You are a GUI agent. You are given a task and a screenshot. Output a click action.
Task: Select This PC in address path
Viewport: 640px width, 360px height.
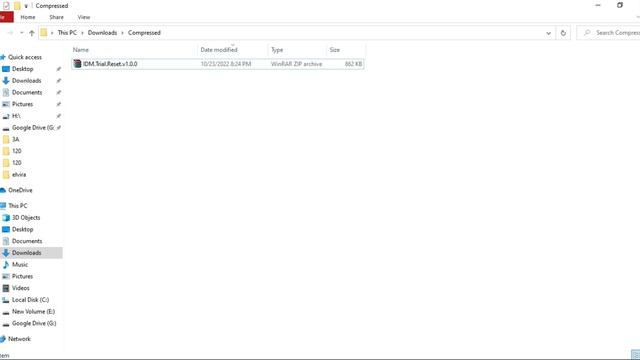point(67,33)
